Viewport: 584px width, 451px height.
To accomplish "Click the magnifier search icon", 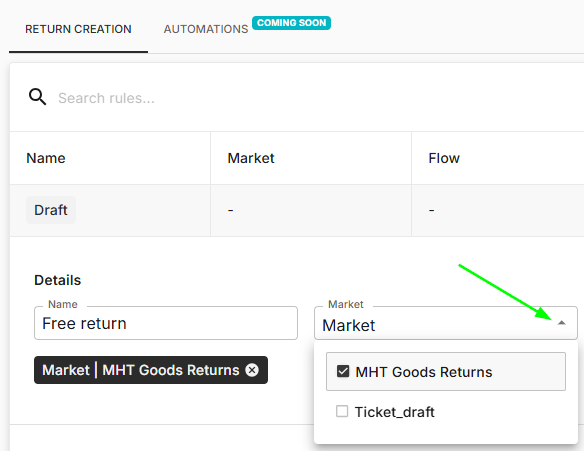I will 38,97.
